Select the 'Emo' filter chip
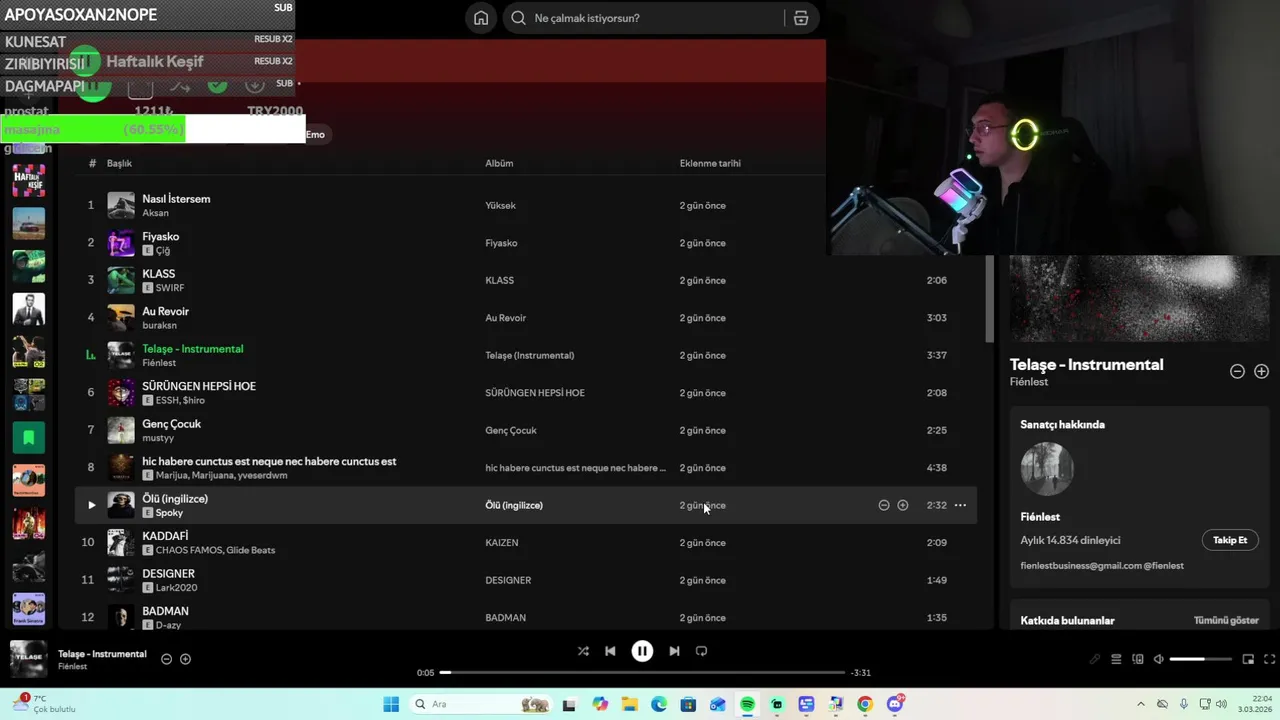This screenshot has width=1280, height=720. tap(315, 135)
